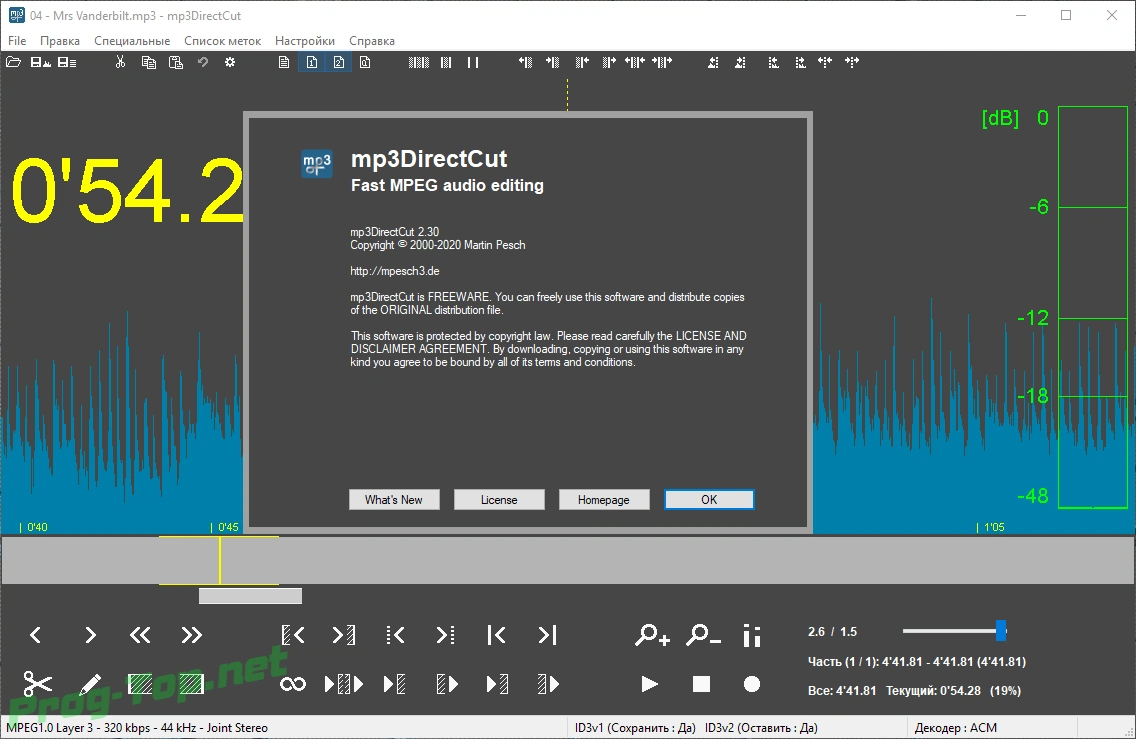Open the Правка menu
Viewport: 1136px width, 739px height.
pyautogui.click(x=59, y=41)
